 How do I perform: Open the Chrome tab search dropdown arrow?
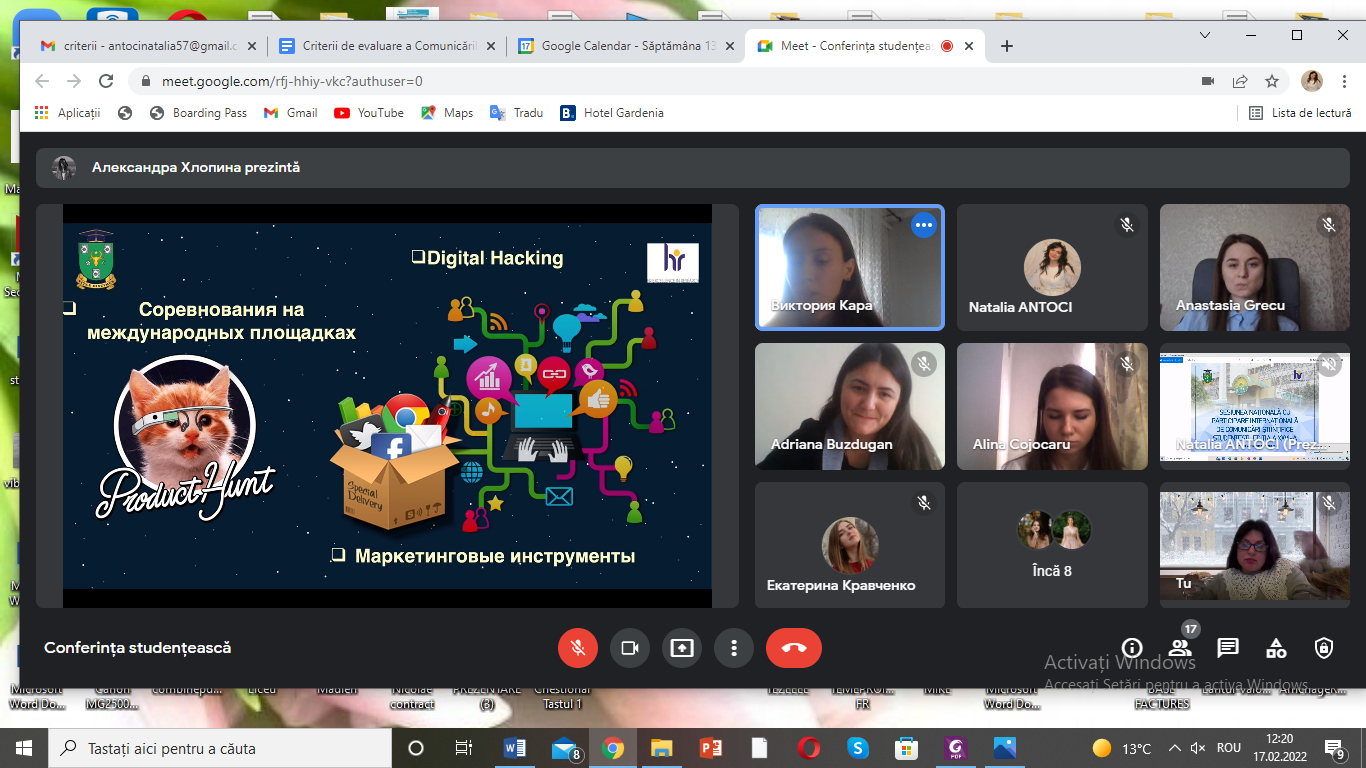1206,35
